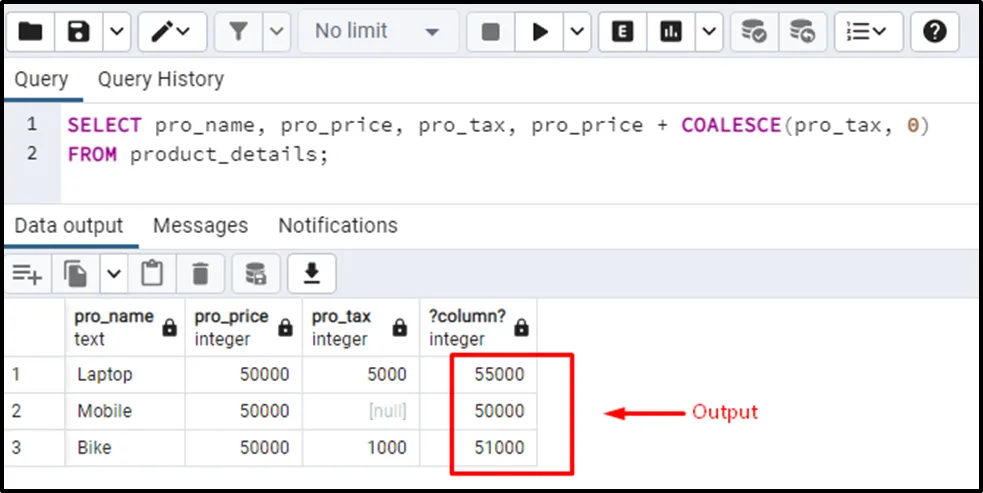Download results with the download arrow icon

(311, 273)
